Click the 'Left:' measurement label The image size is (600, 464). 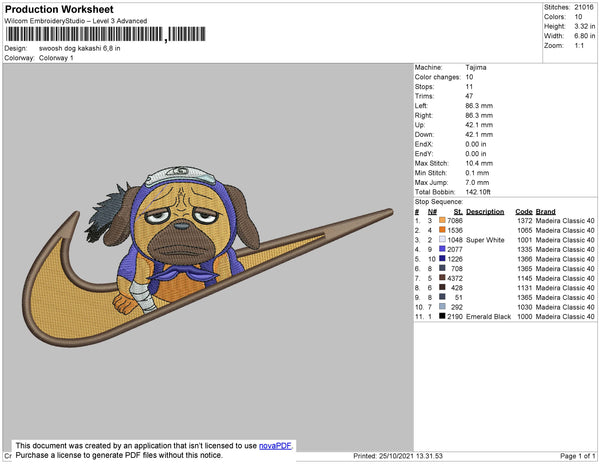421,106
